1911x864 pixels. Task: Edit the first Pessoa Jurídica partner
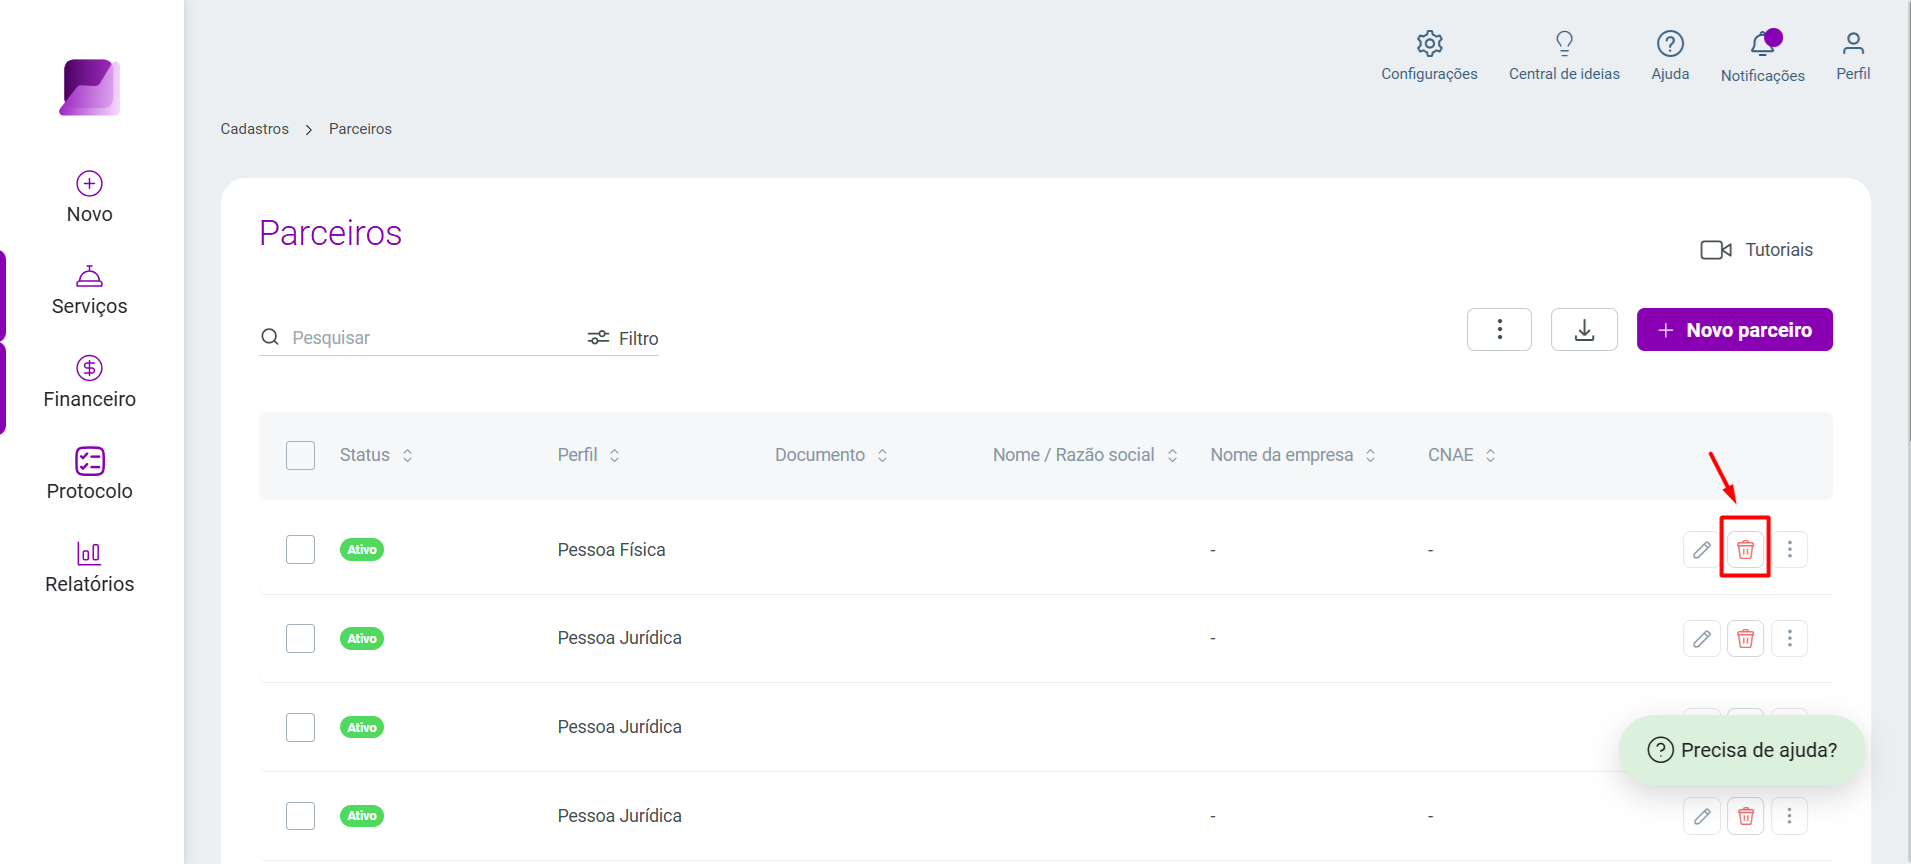[x=1701, y=638]
